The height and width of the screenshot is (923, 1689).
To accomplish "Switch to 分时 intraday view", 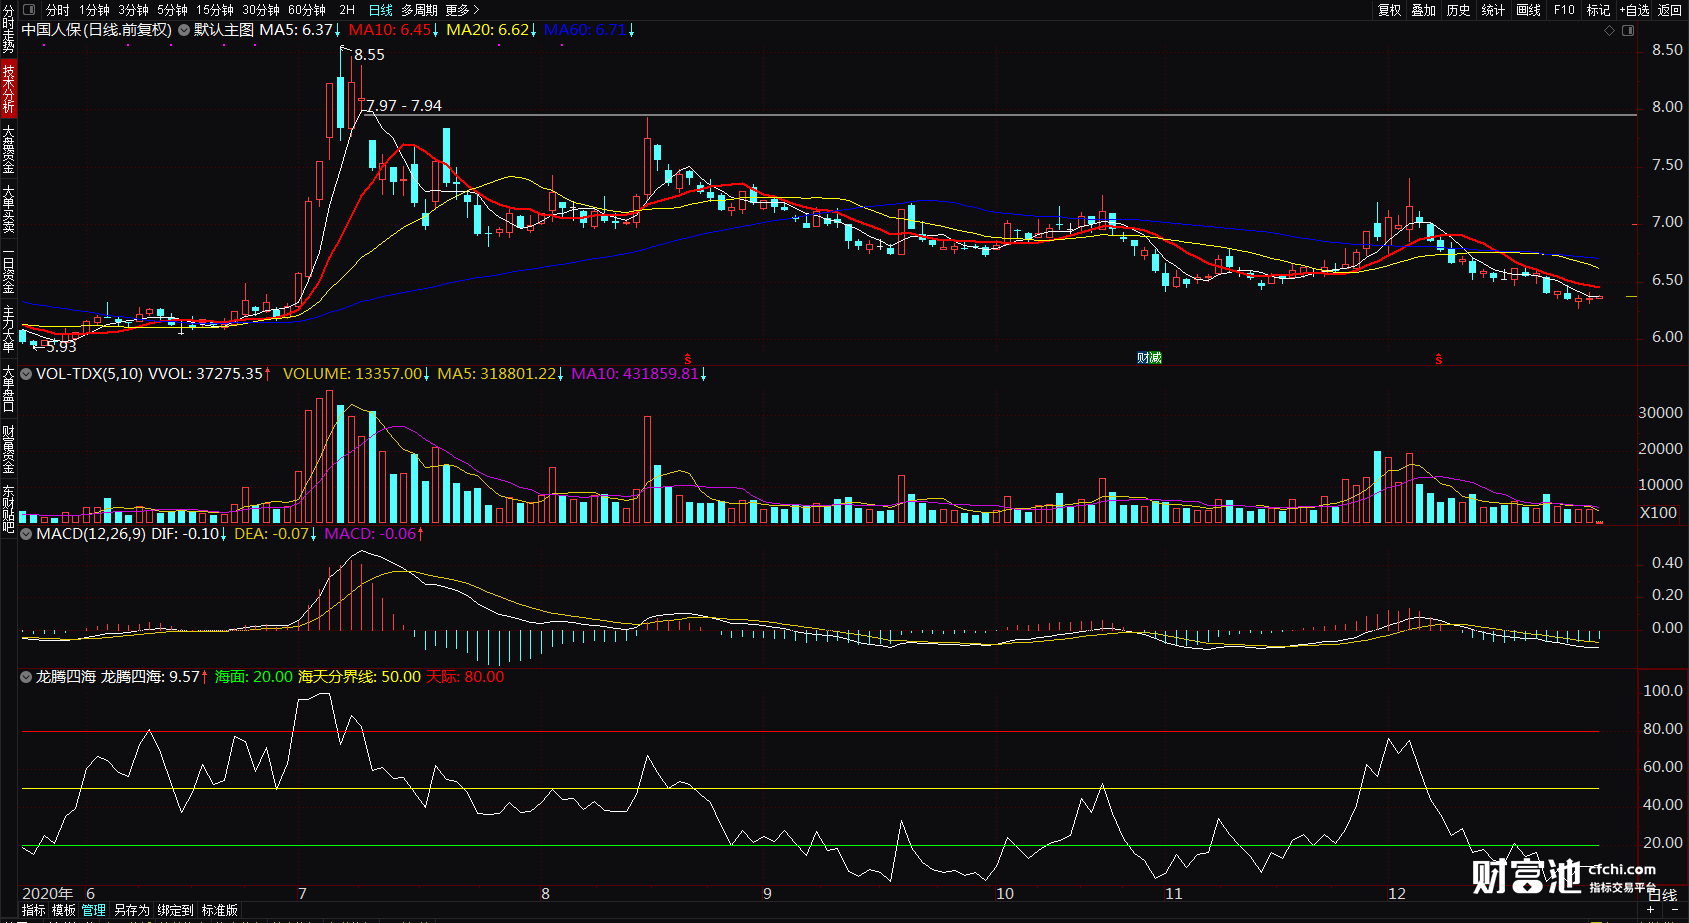I will [58, 10].
